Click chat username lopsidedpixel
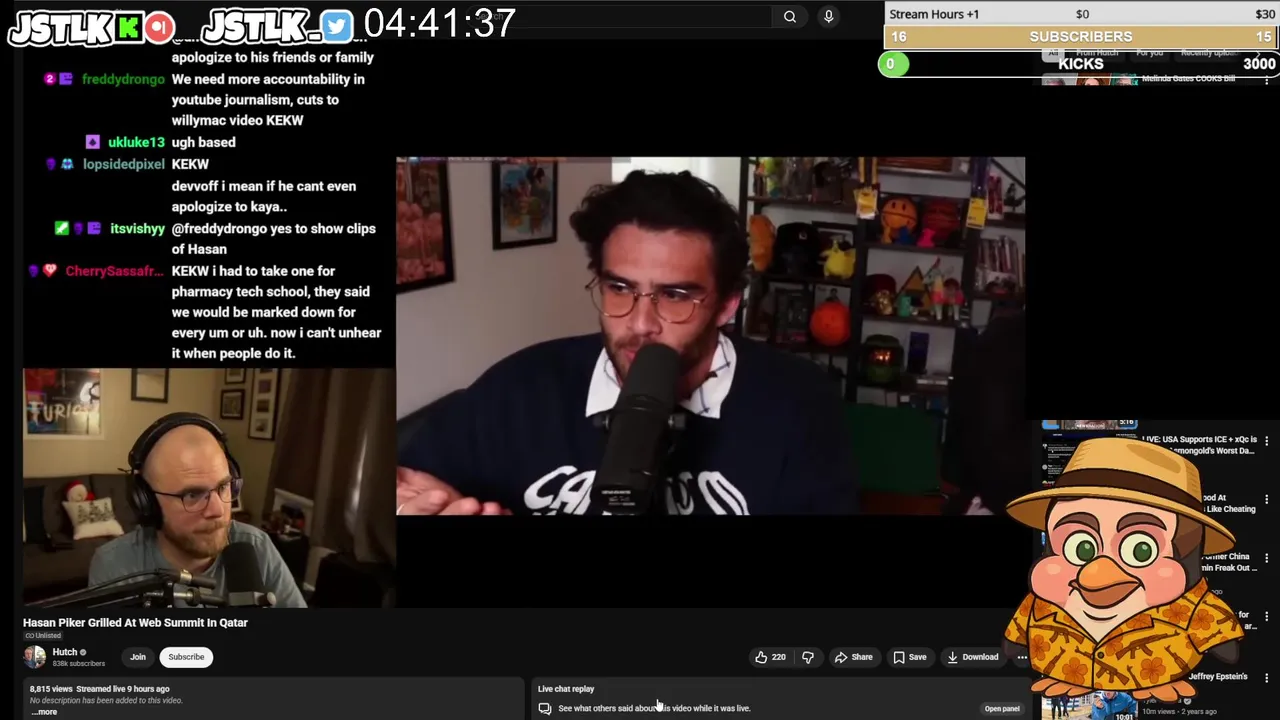 click(x=123, y=164)
